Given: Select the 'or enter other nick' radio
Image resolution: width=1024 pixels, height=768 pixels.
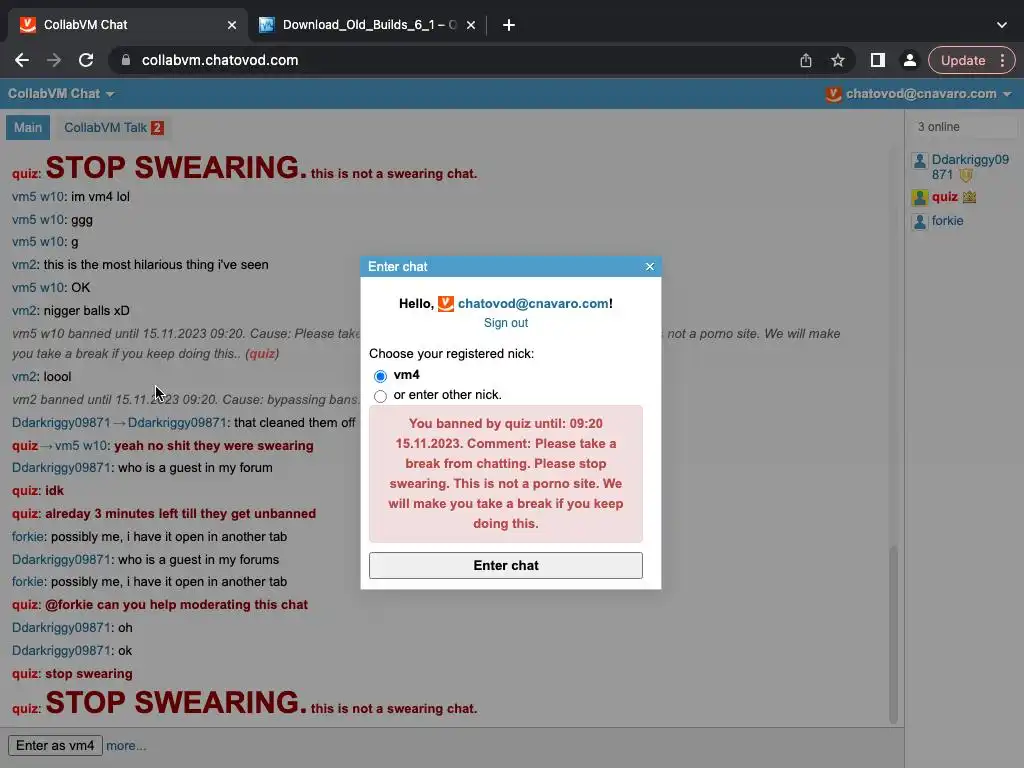Looking at the screenshot, I should (380, 396).
